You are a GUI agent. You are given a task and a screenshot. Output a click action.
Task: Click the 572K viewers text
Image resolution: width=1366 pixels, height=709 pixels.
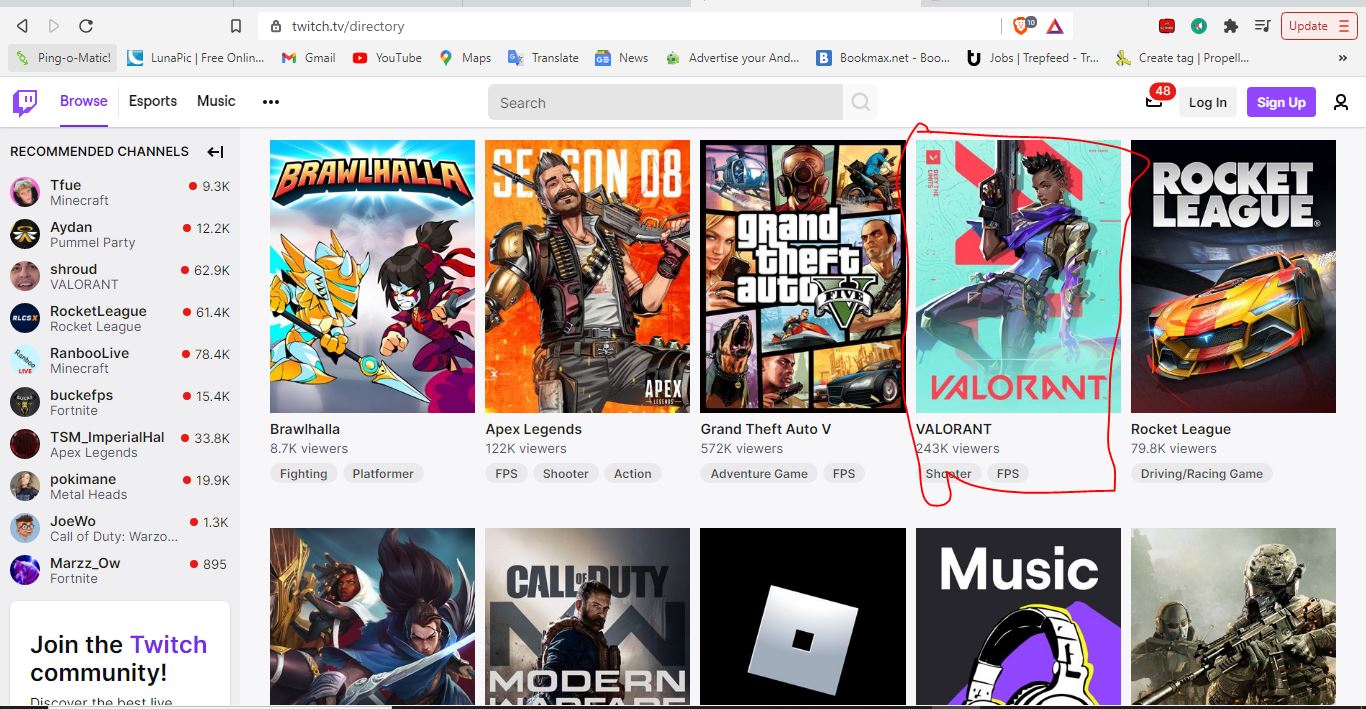click(x=742, y=449)
